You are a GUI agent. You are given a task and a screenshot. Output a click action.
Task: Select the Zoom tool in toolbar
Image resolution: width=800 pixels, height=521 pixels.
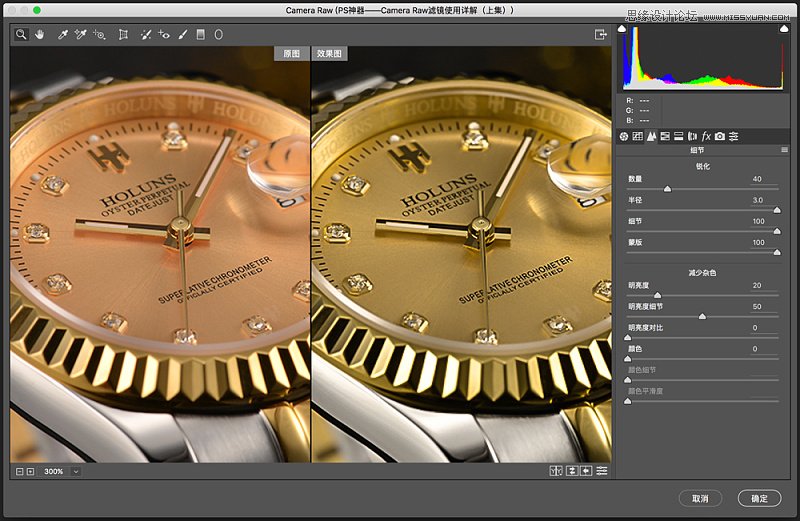click(21, 34)
